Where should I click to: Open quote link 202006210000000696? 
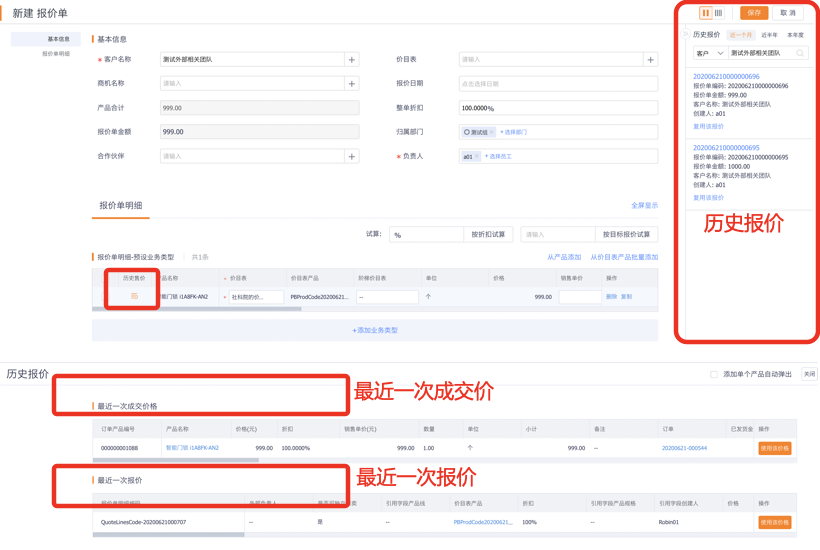pos(726,76)
